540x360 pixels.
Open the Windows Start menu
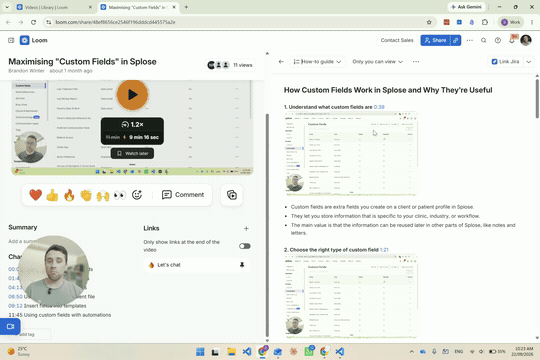coord(200,352)
